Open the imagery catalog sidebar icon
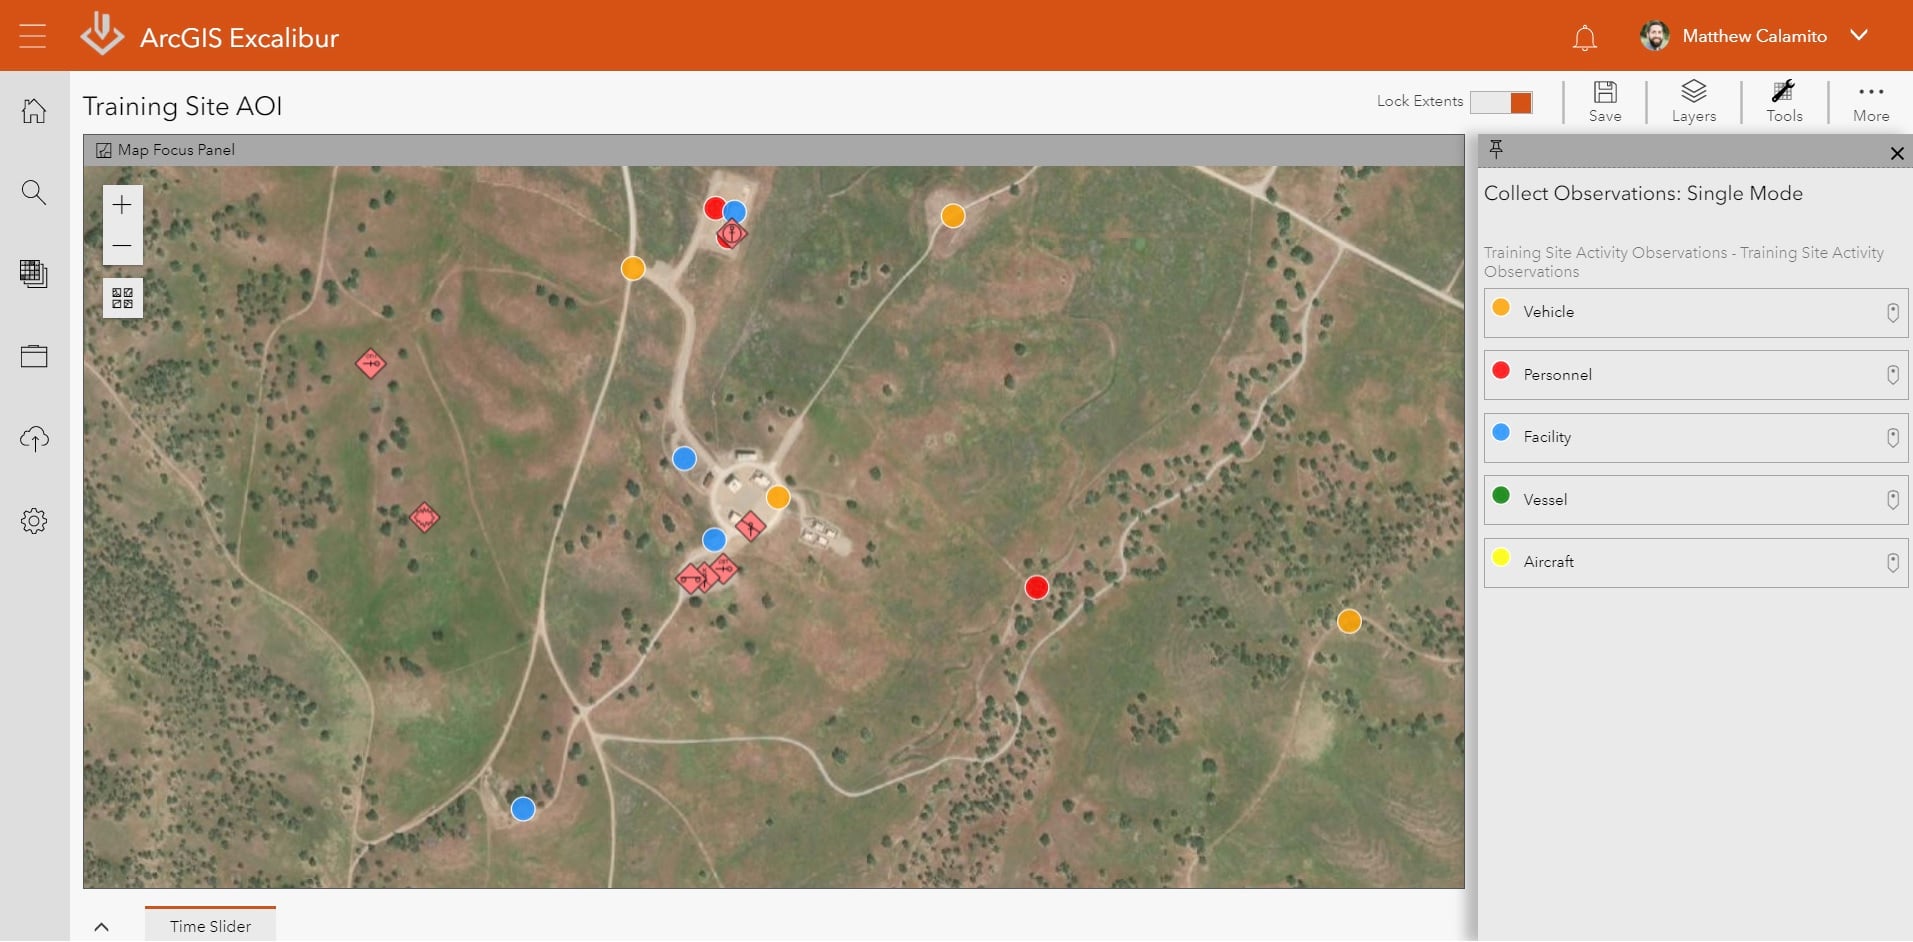Viewport: 1913px width, 942px height. (x=34, y=274)
